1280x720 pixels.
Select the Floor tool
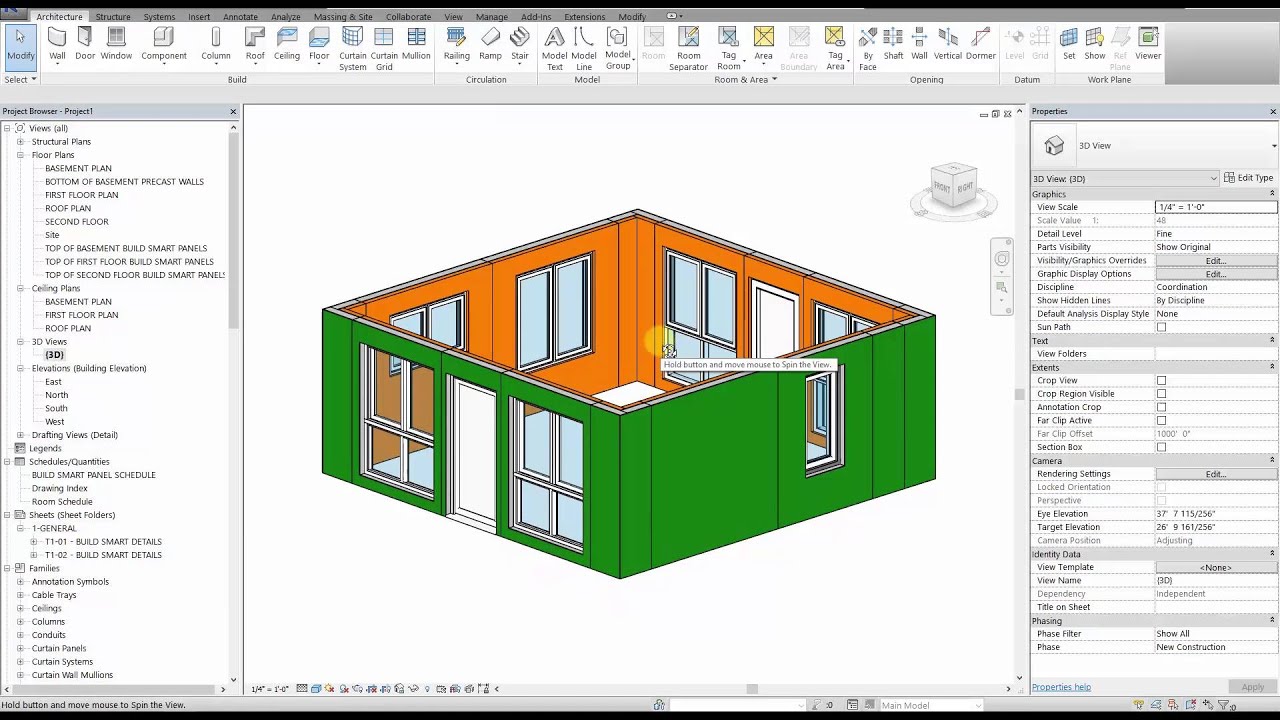coord(319,45)
